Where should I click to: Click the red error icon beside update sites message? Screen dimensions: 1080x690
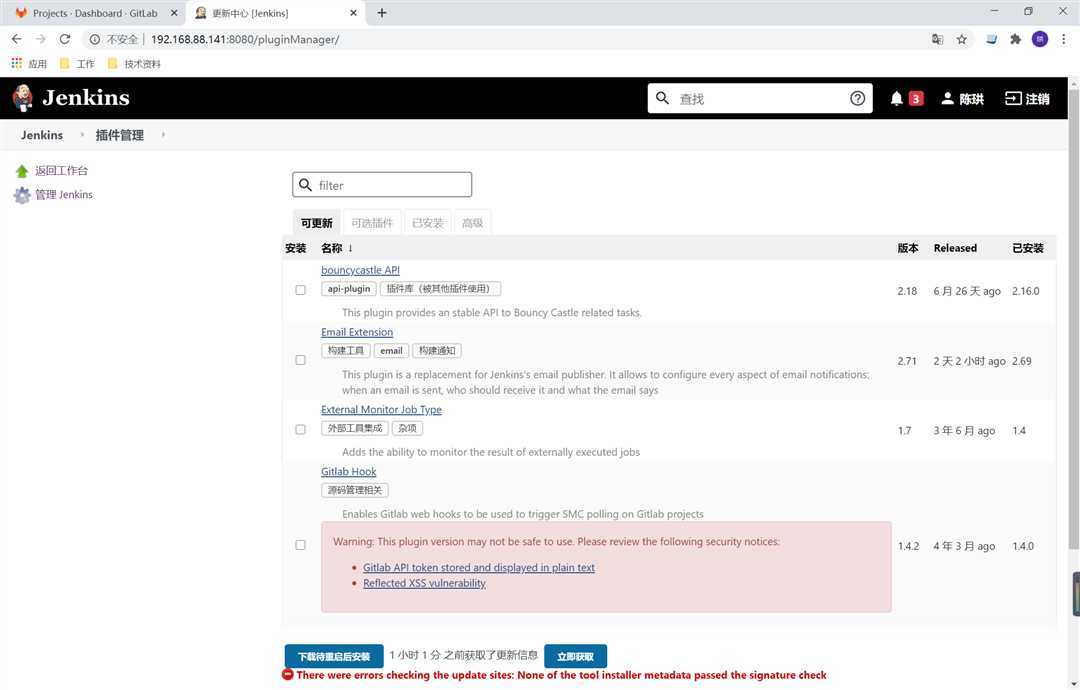click(288, 675)
